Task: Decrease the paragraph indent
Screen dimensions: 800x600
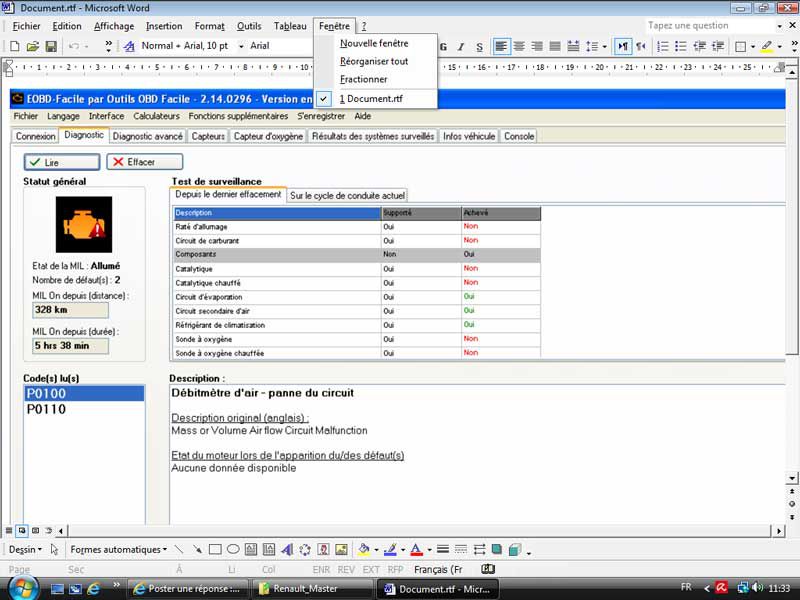Action: [x=699, y=46]
